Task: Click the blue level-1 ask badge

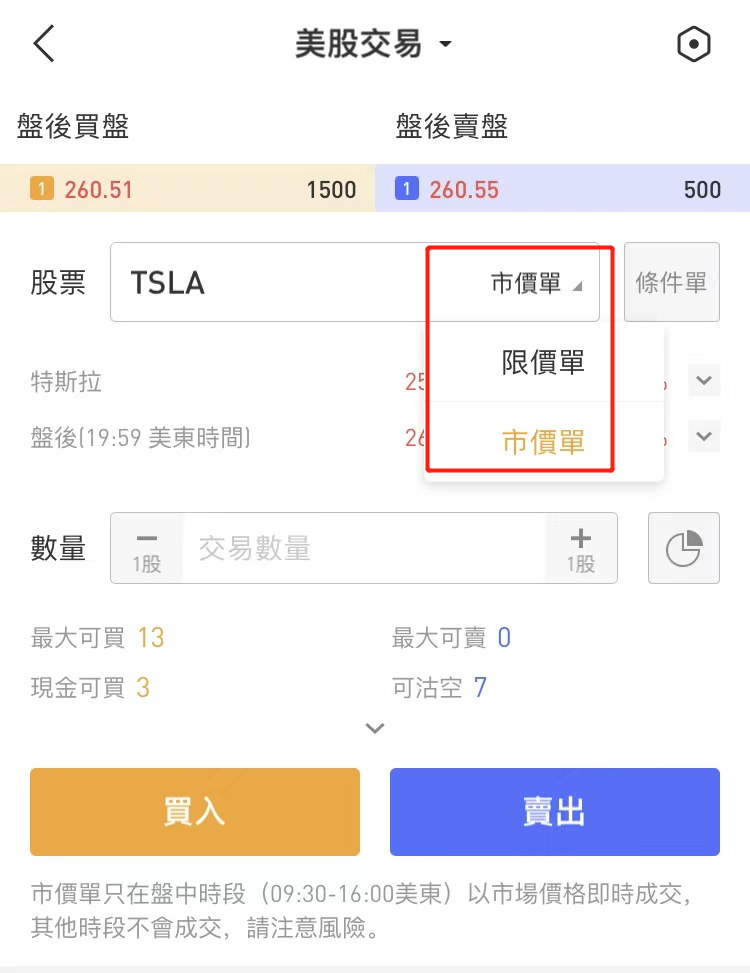Action: click(x=407, y=189)
